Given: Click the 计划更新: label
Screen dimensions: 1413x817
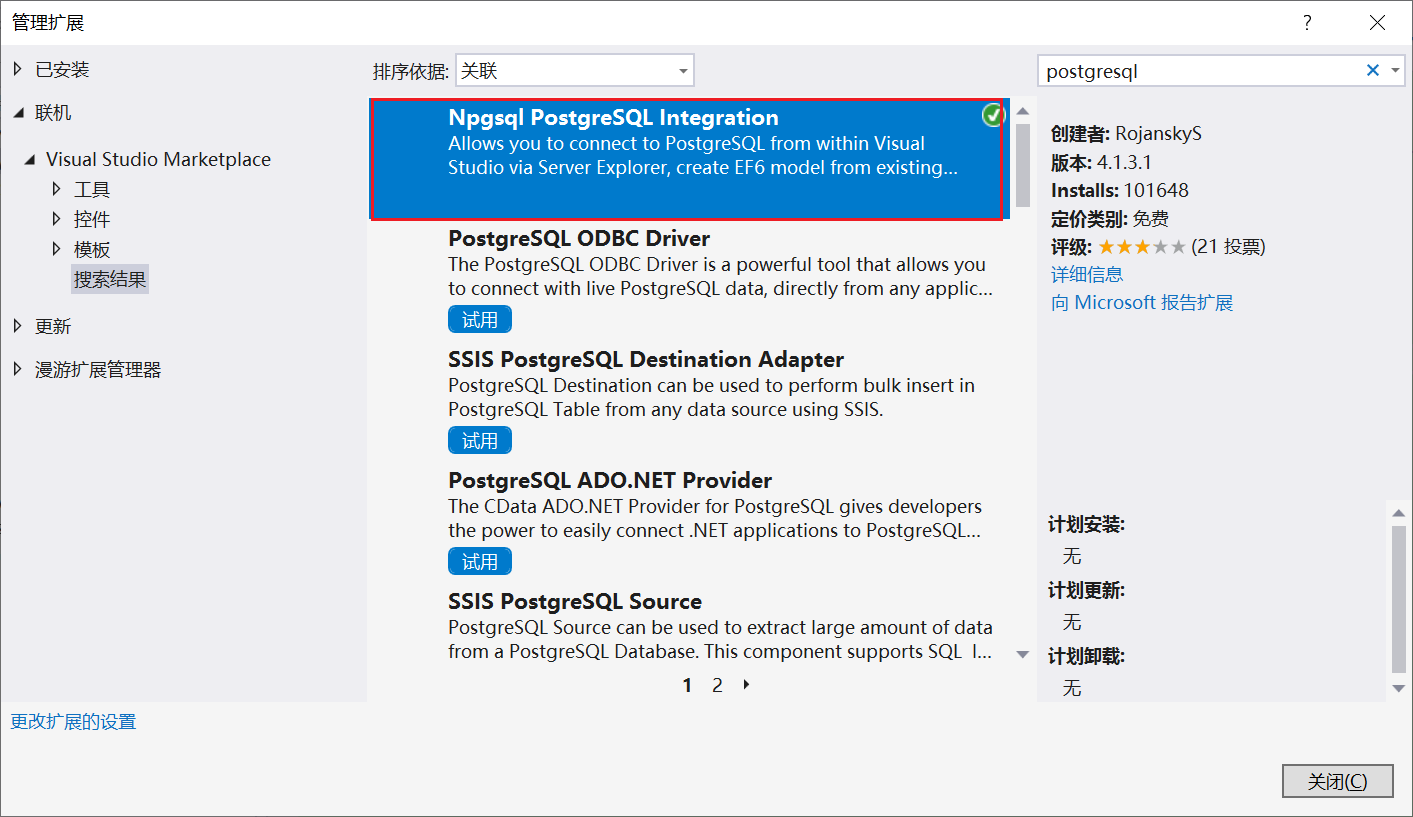Looking at the screenshot, I should tap(1086, 591).
